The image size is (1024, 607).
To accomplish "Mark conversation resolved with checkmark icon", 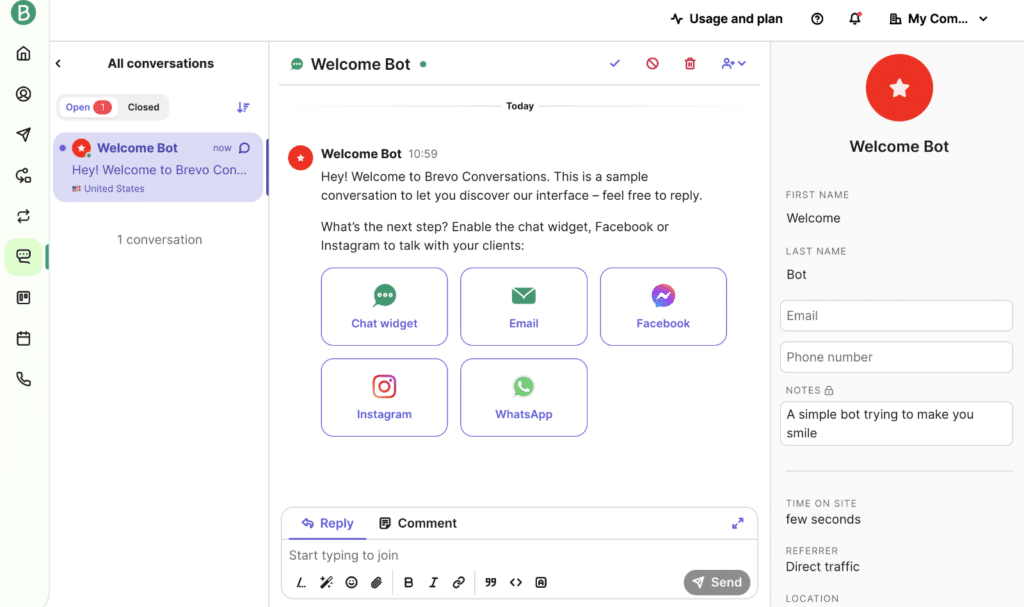I will click(615, 64).
